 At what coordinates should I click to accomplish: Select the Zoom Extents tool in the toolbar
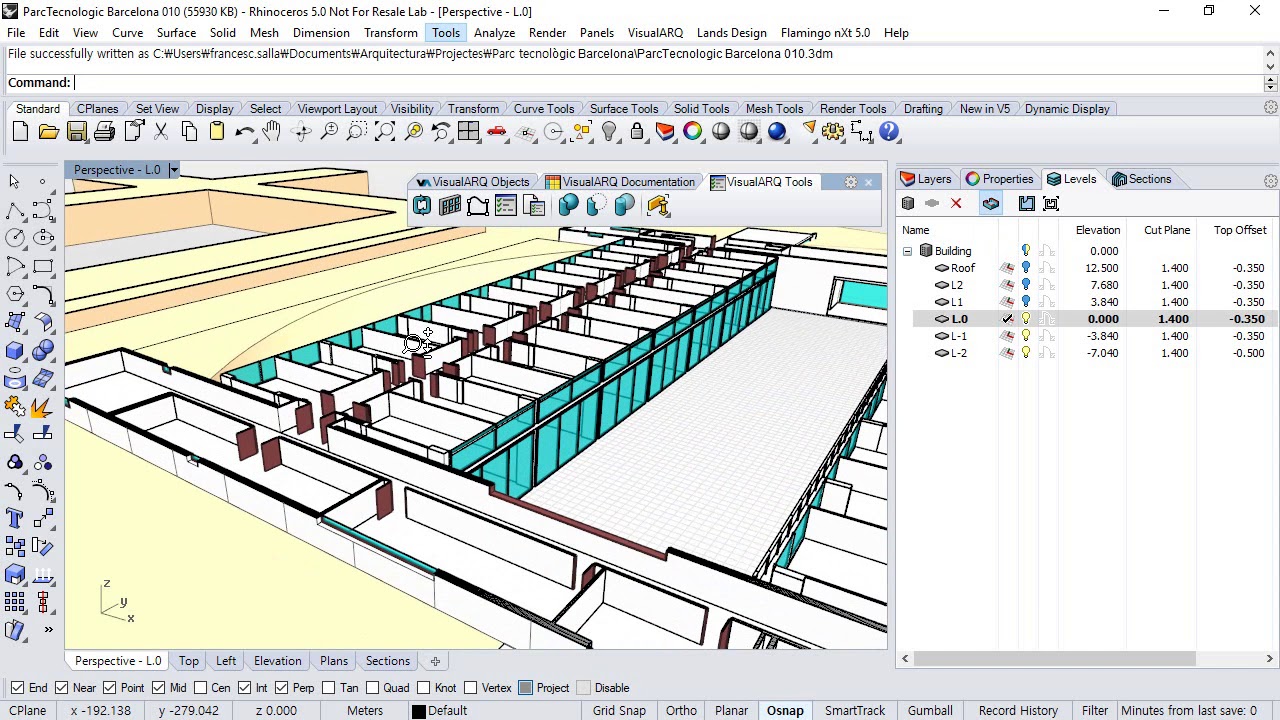[x=385, y=131]
